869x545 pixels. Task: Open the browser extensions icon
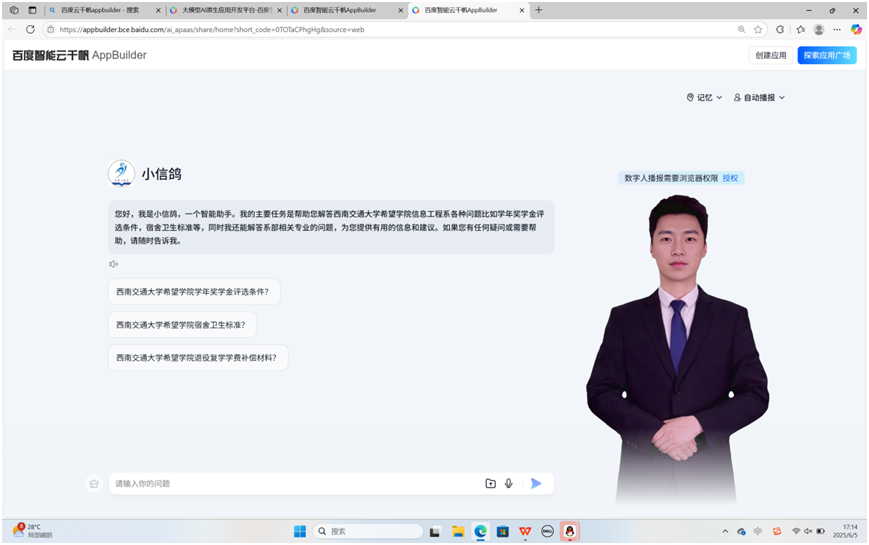780,29
